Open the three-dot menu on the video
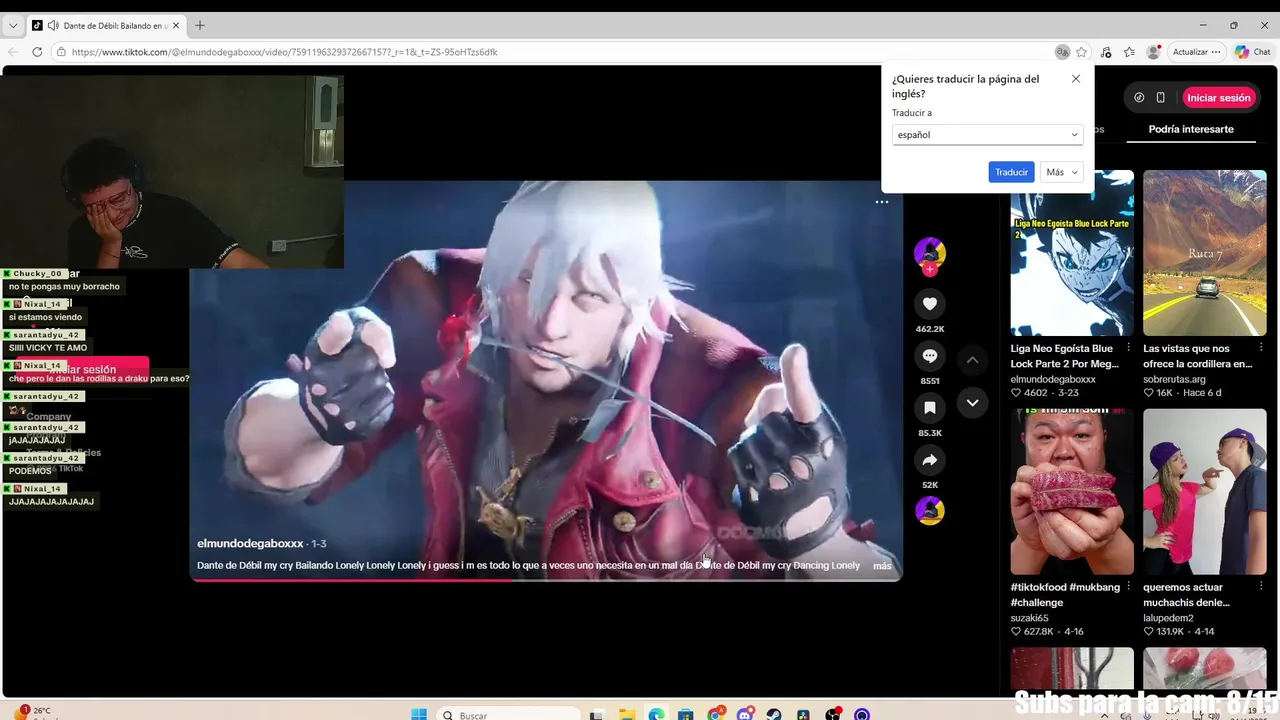 [x=881, y=202]
